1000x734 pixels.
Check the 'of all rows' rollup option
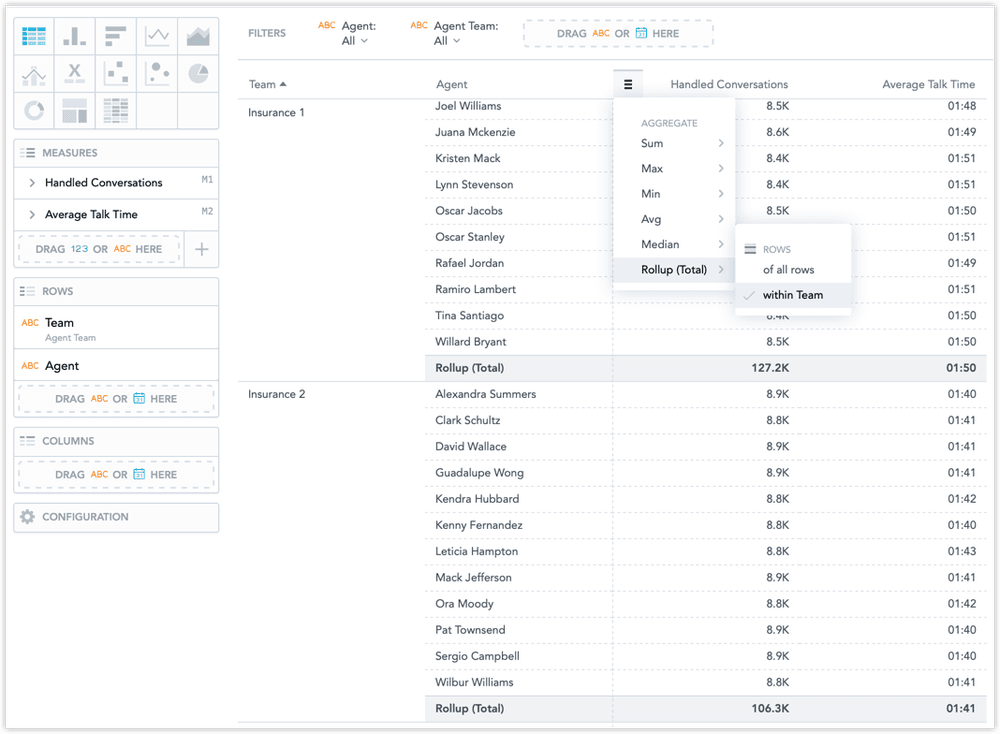[x=789, y=269]
